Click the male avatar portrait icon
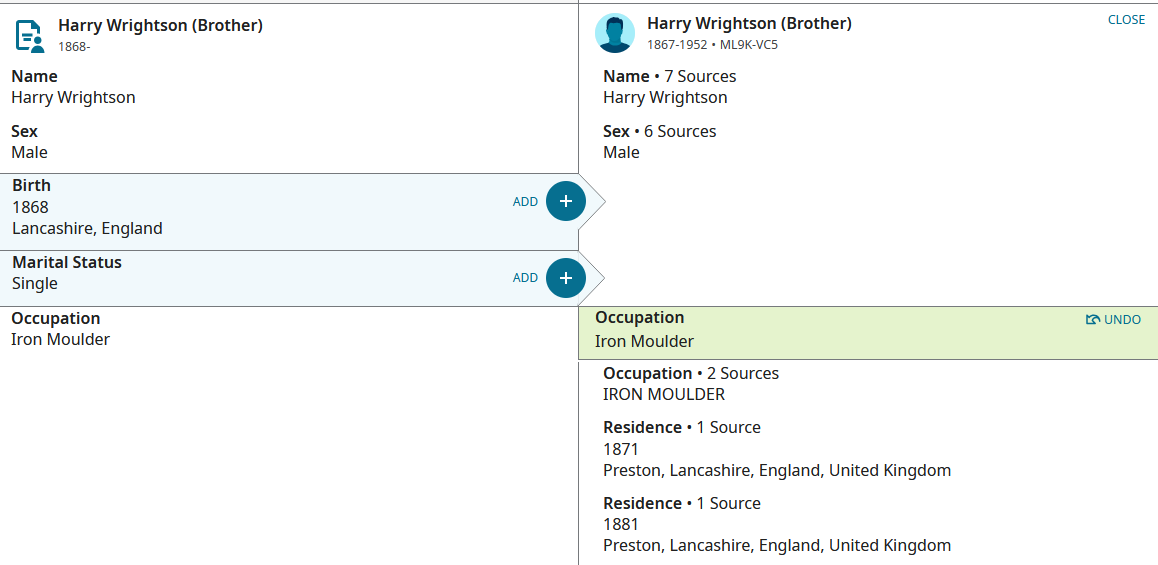Viewport: 1158px width, 565px height. (614, 33)
